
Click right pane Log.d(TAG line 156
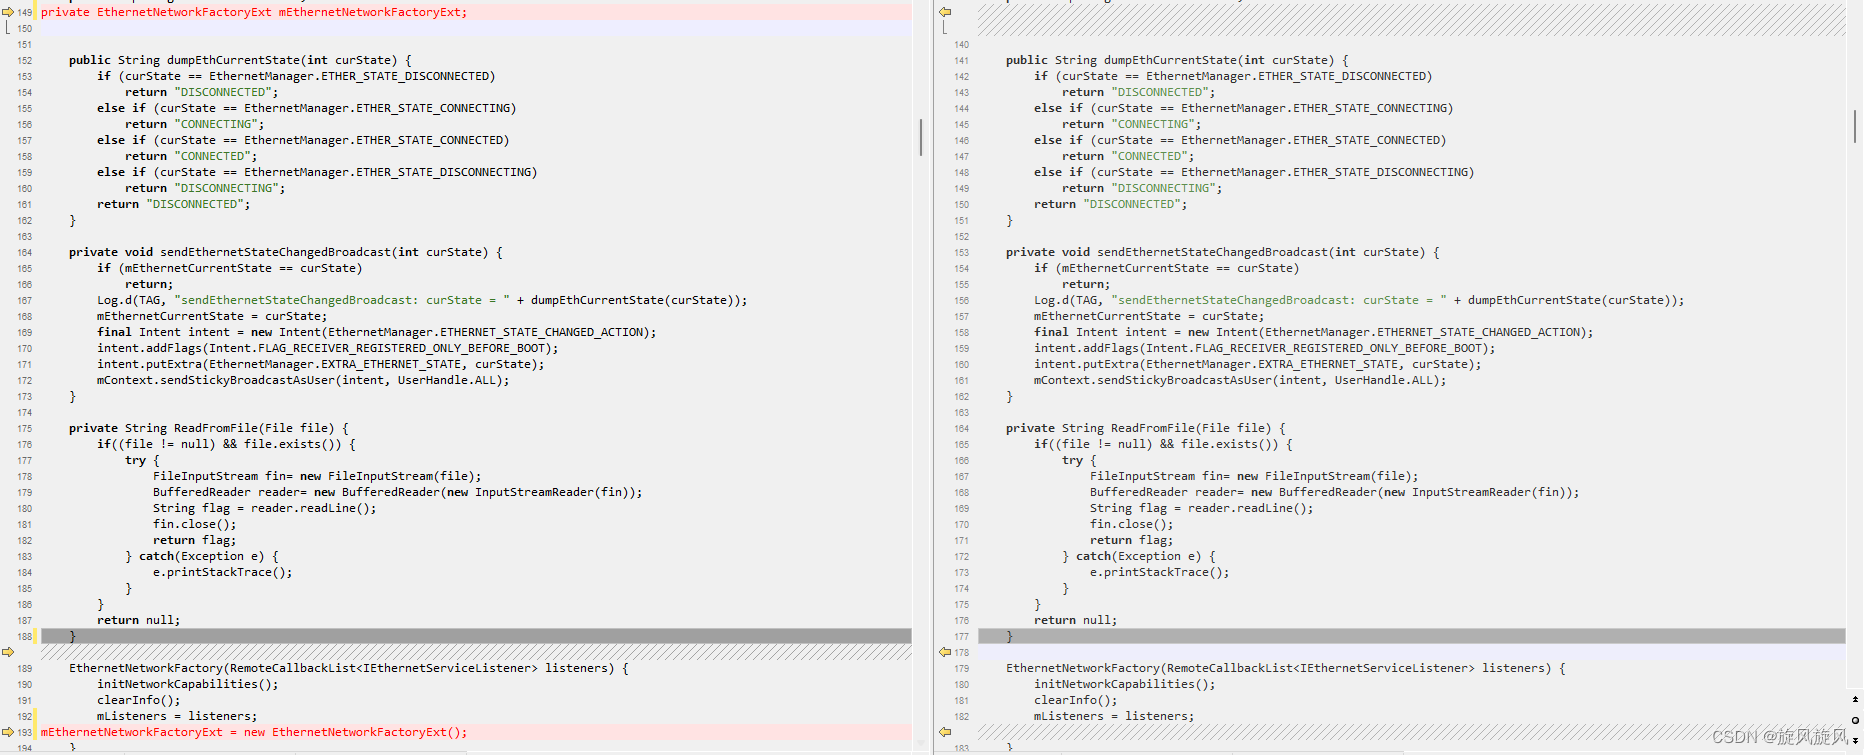click(1359, 300)
